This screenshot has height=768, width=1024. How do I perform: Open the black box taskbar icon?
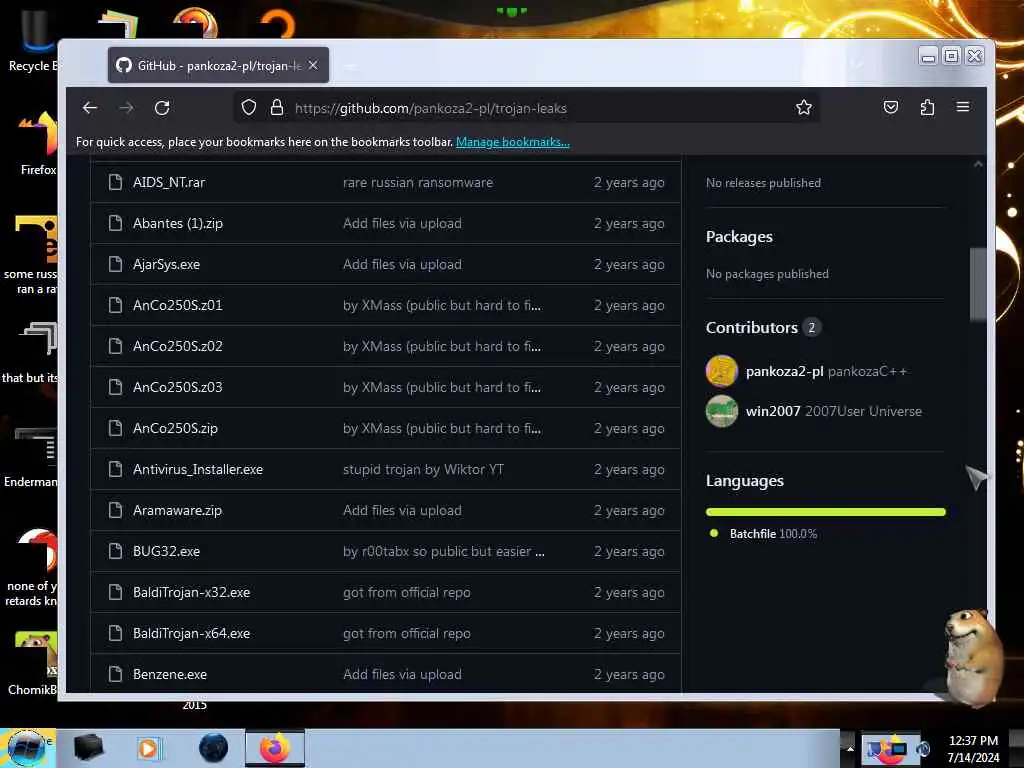[88, 748]
